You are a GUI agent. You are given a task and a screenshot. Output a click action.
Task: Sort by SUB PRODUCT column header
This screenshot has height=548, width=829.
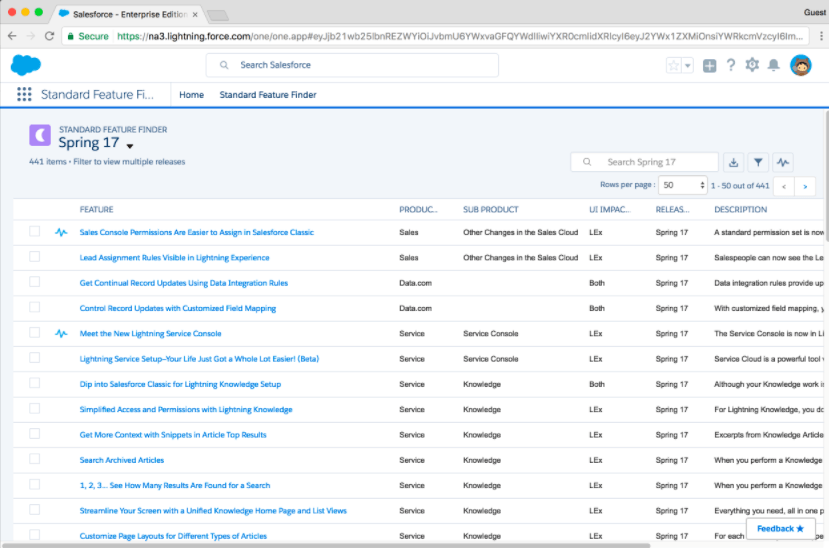[491, 209]
